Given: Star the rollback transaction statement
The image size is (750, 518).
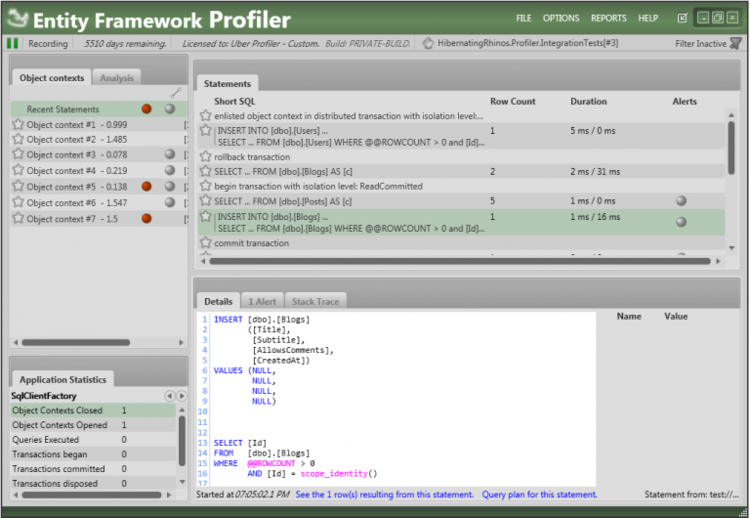Looking at the screenshot, I should [x=206, y=157].
